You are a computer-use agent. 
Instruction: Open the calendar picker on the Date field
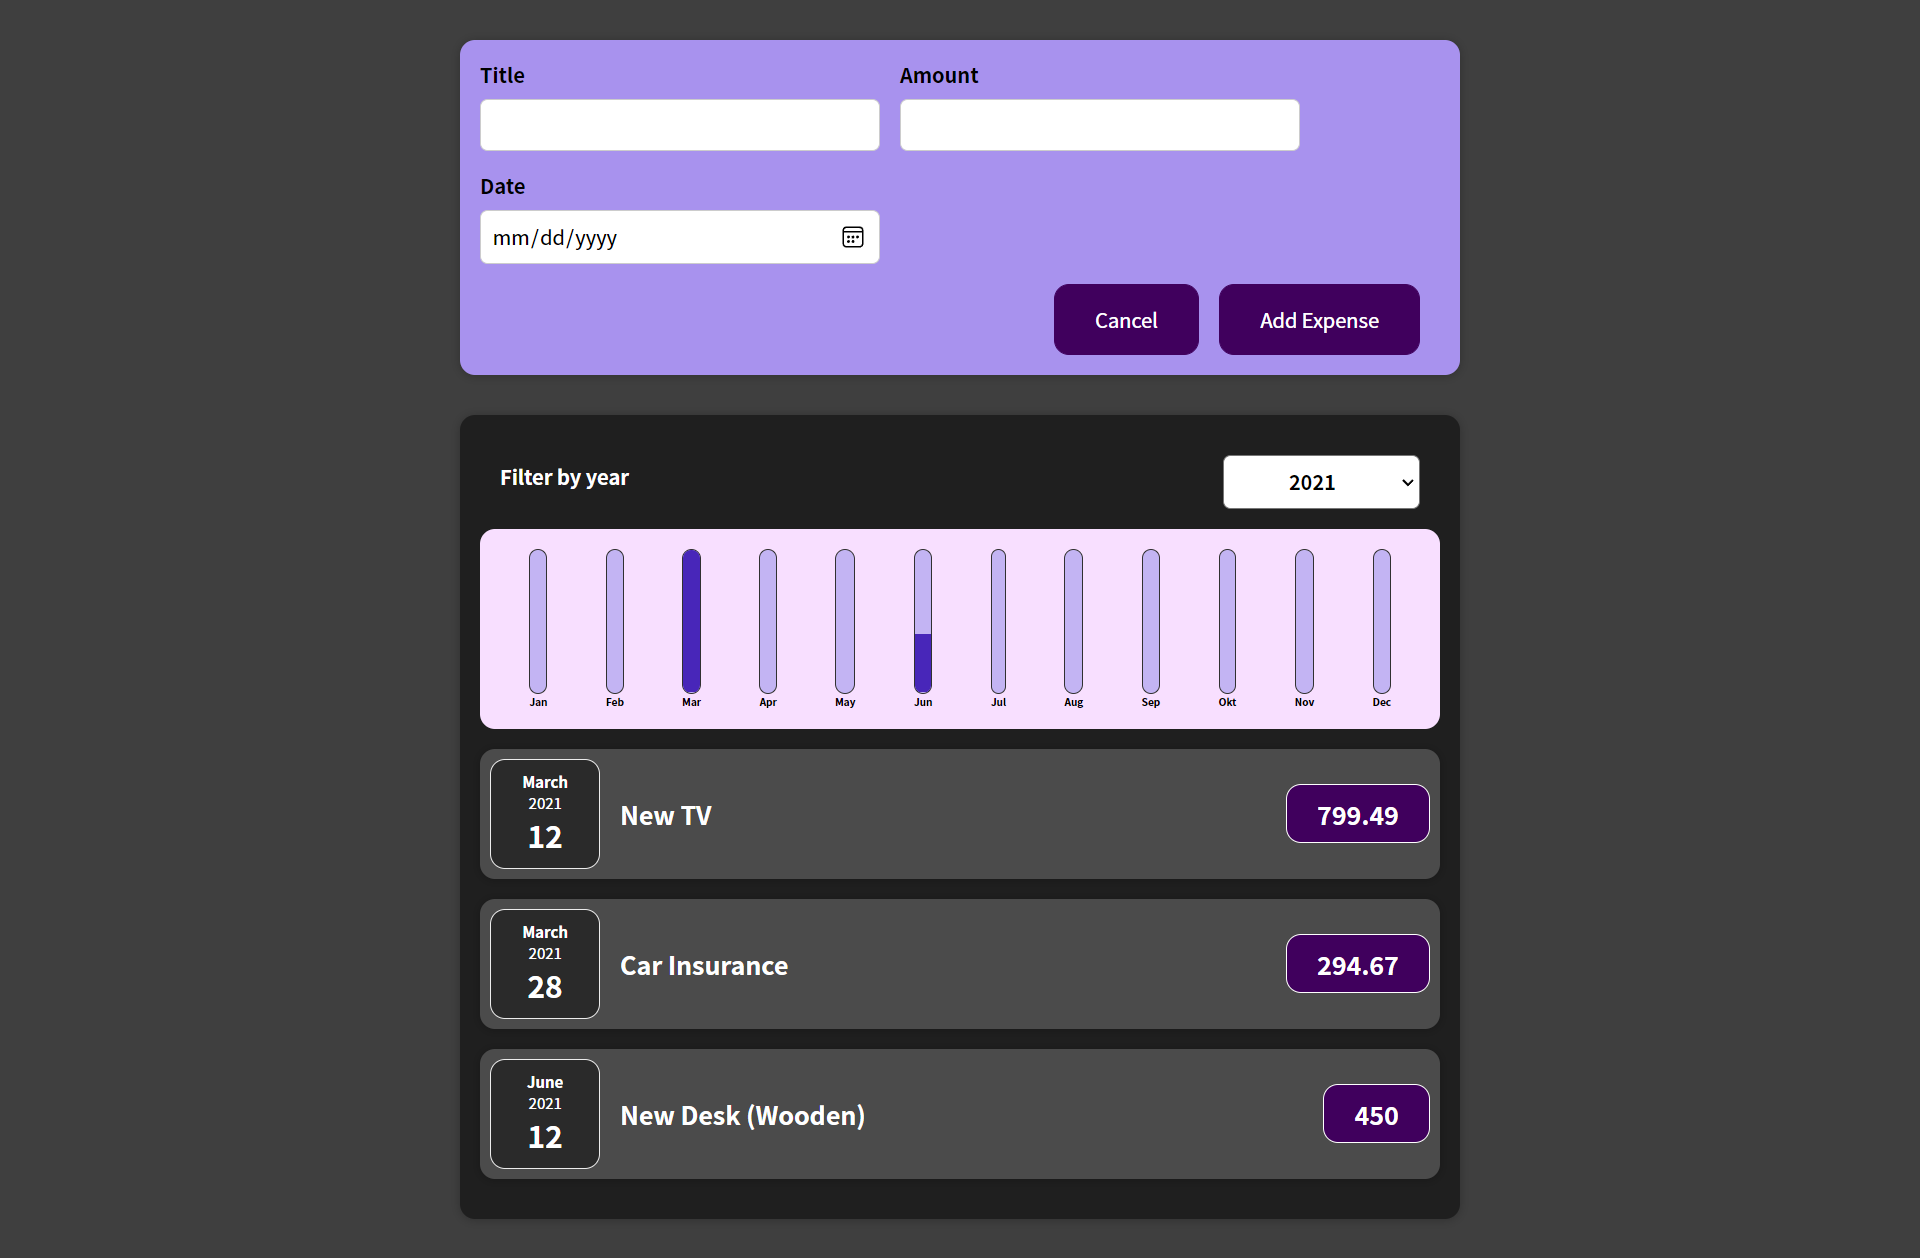[853, 237]
